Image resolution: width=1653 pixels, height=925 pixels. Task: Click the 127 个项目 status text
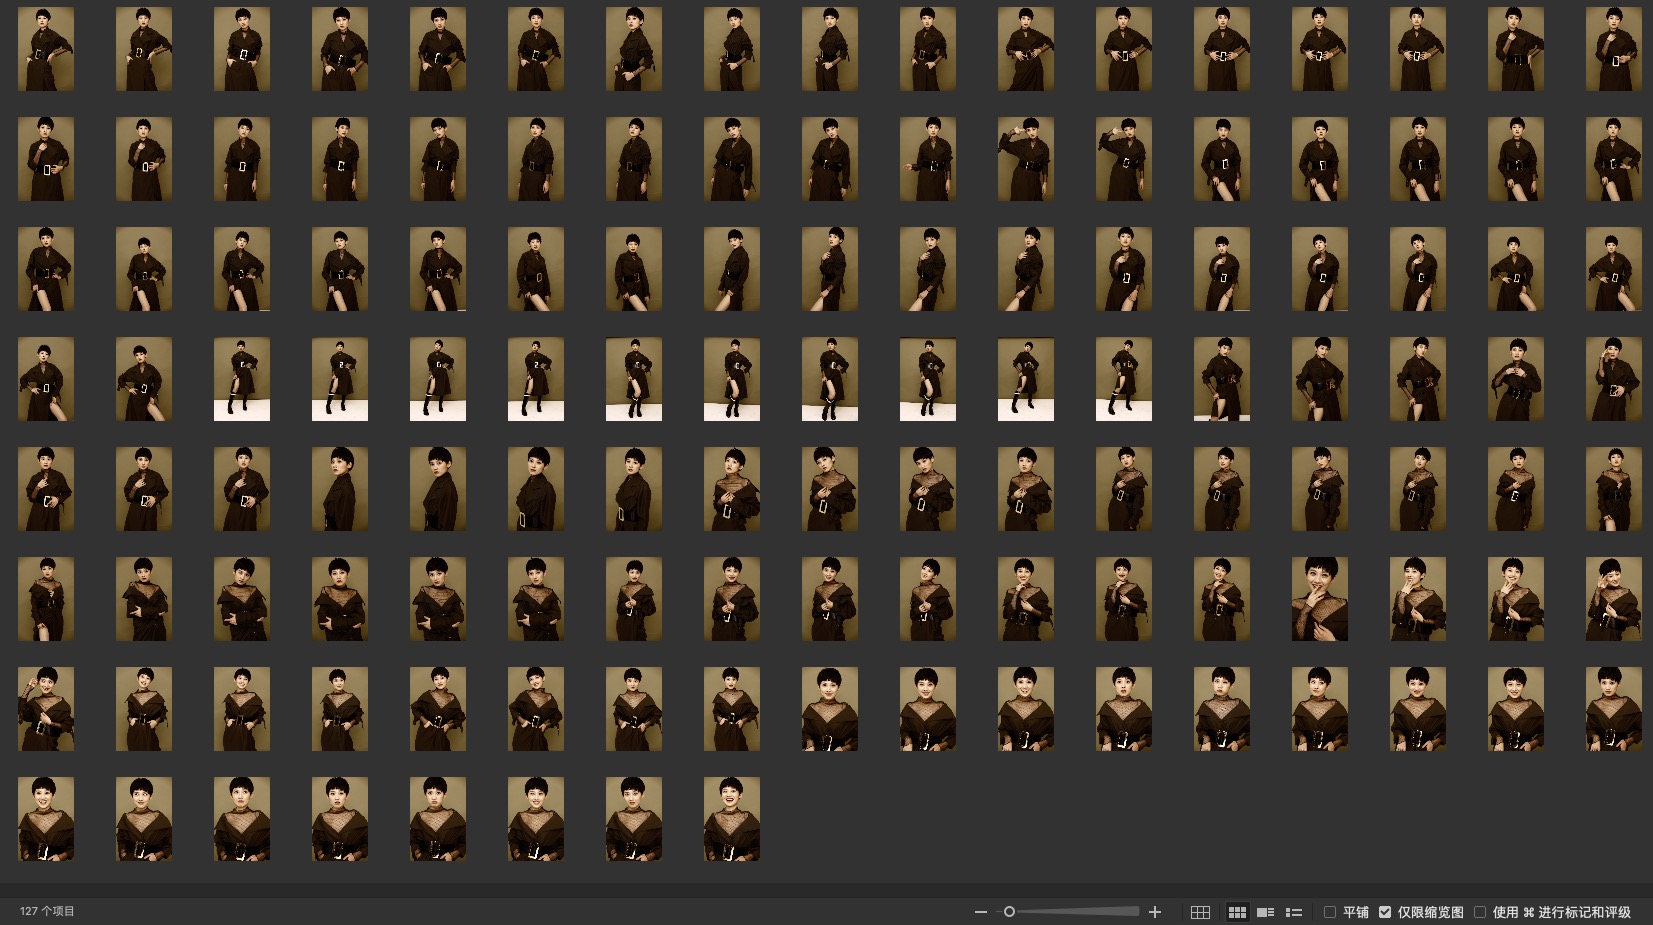tap(47, 911)
